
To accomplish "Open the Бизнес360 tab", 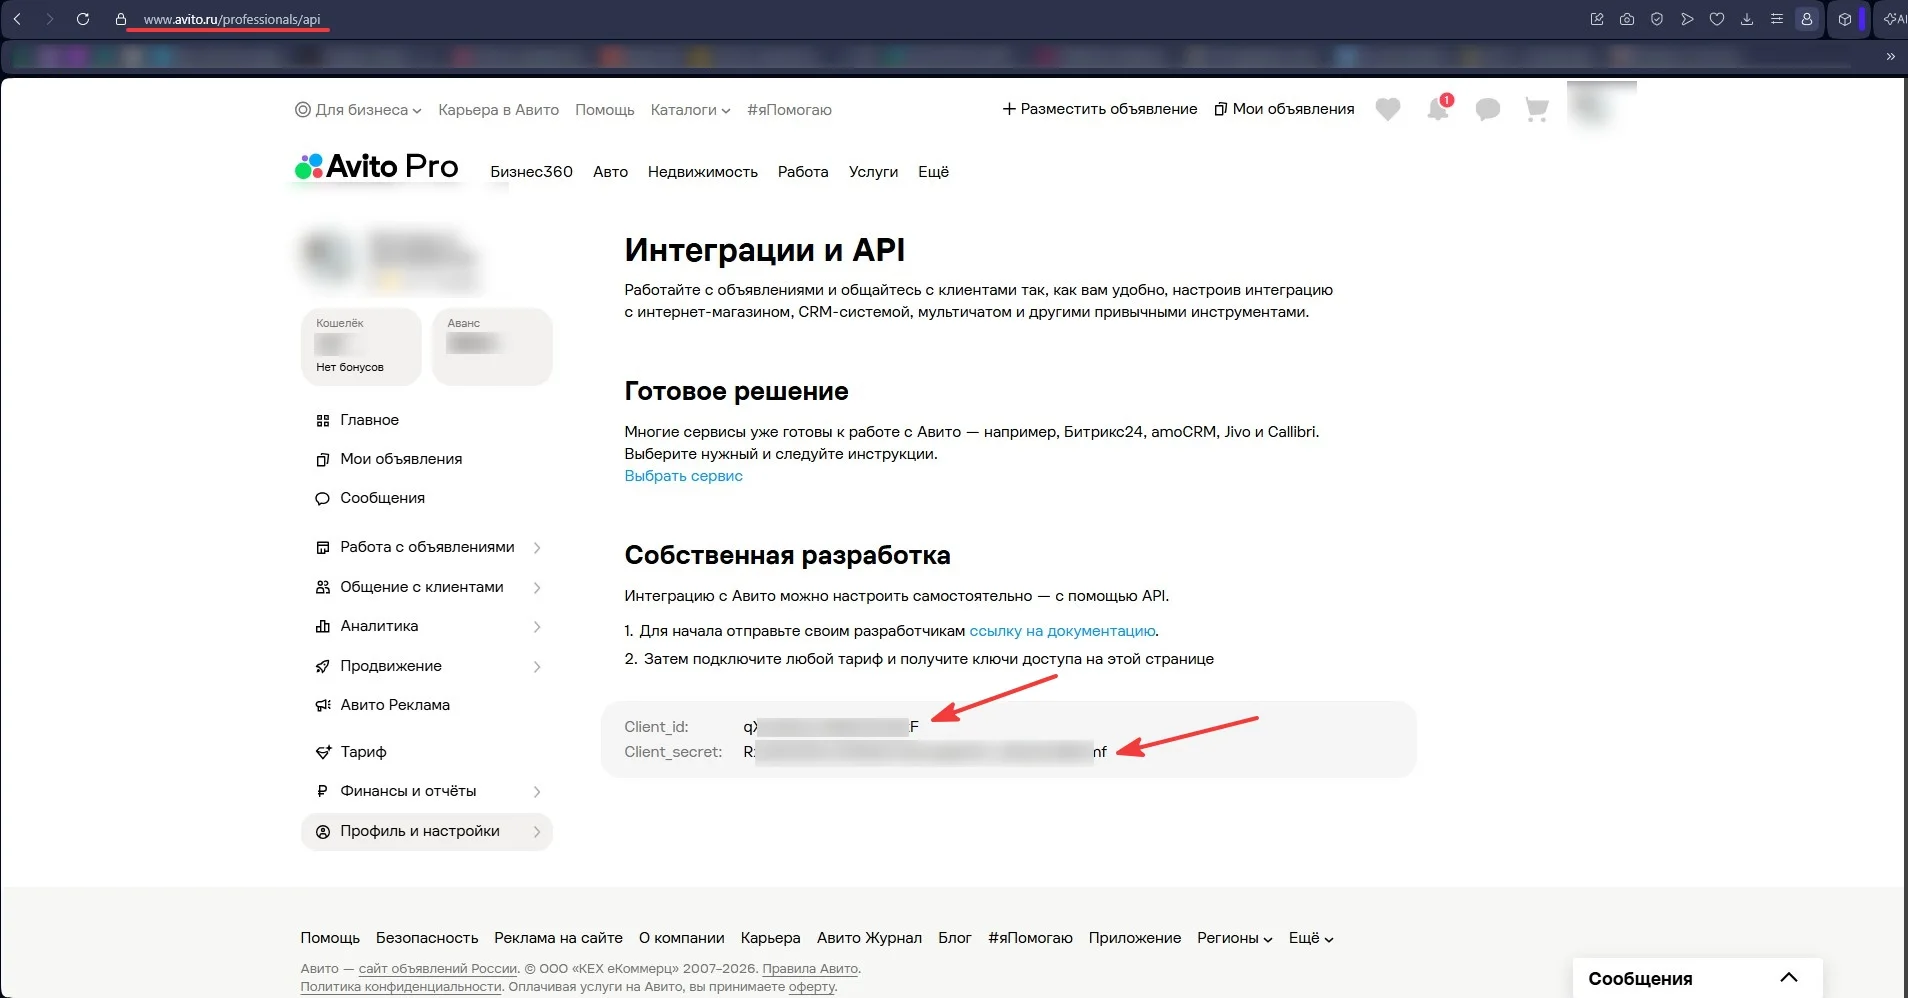I will (531, 172).
